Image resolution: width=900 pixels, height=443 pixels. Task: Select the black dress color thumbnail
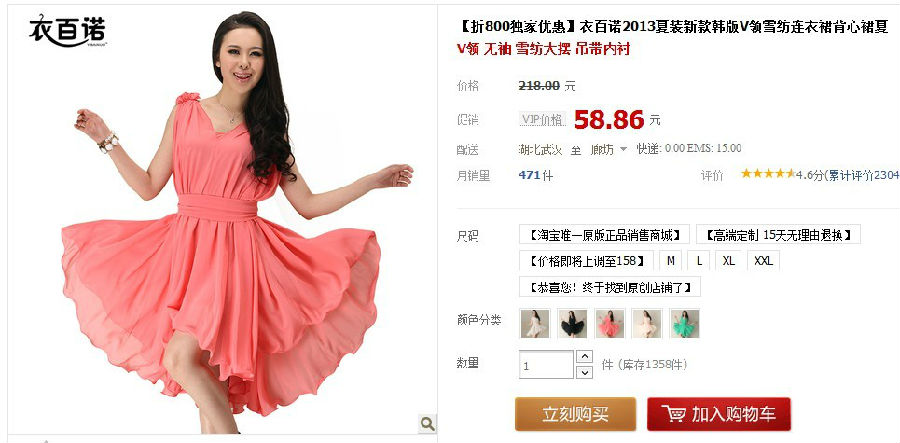(572, 323)
